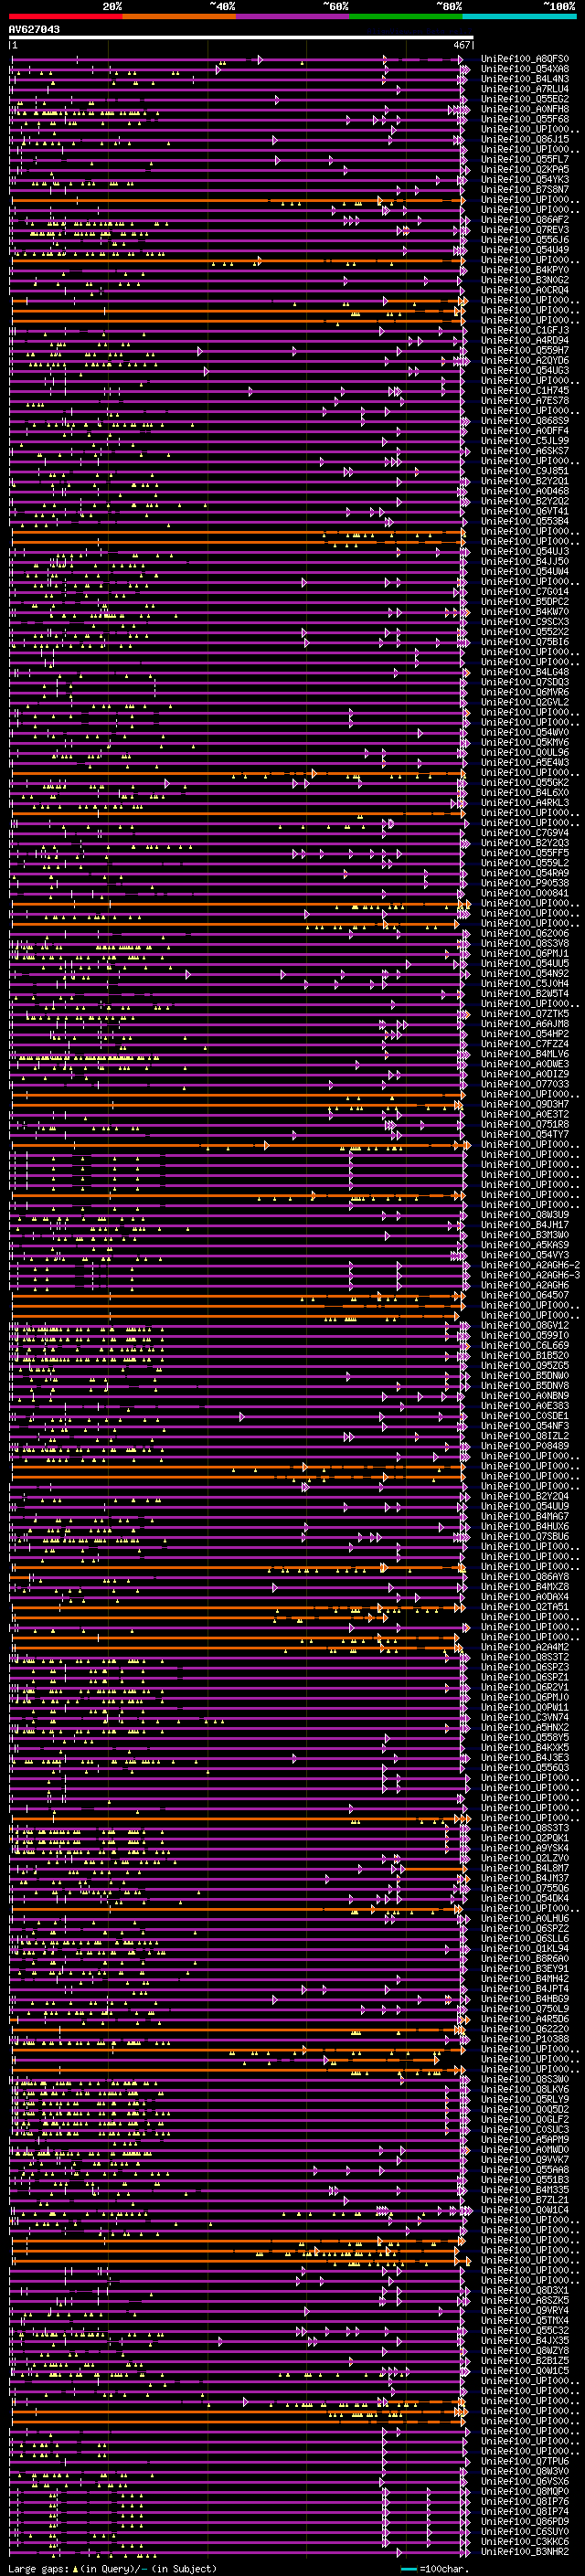Click label UniRef100_C5JL99
The width and height of the screenshot is (585, 2576).
click(x=525, y=441)
